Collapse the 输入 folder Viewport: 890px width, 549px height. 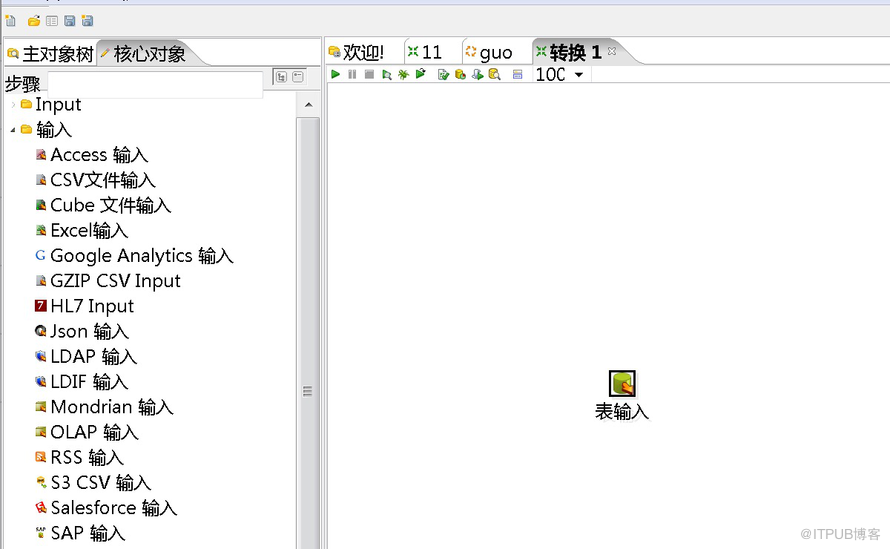(13, 130)
